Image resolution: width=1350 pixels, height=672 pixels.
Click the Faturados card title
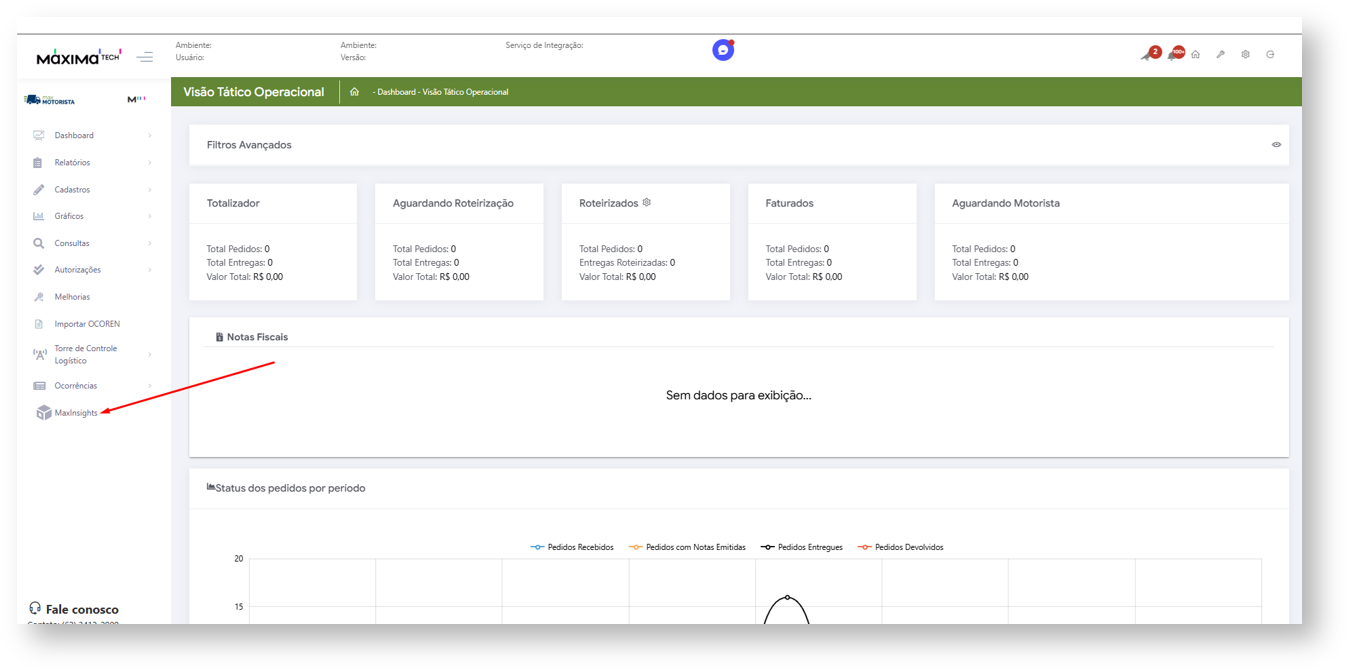790,203
